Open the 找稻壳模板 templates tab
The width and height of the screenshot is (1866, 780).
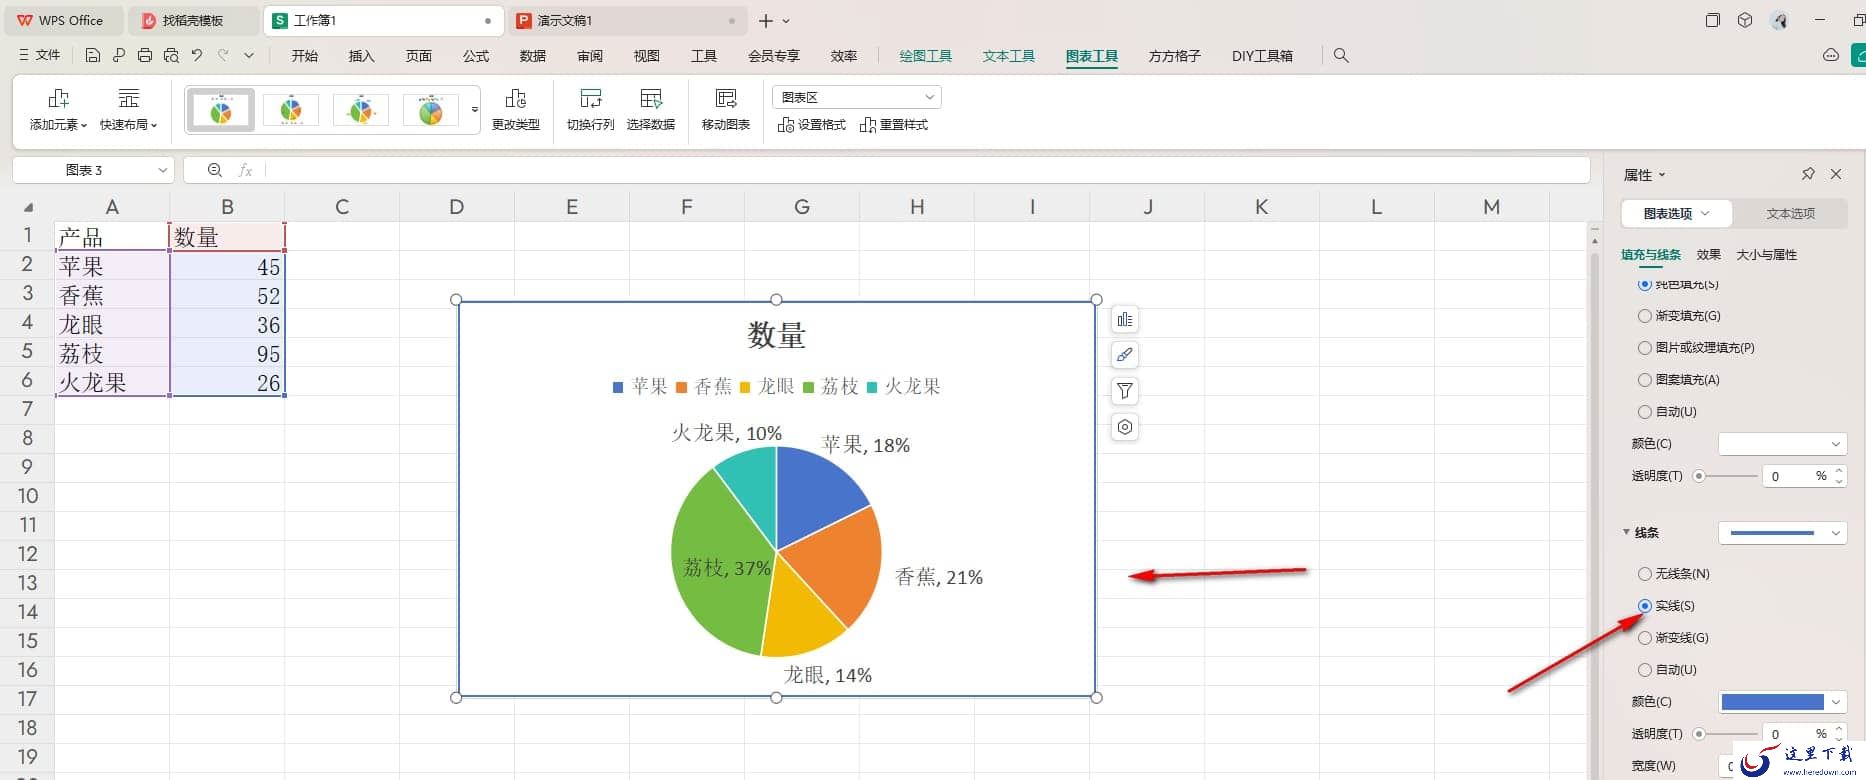tap(193, 20)
